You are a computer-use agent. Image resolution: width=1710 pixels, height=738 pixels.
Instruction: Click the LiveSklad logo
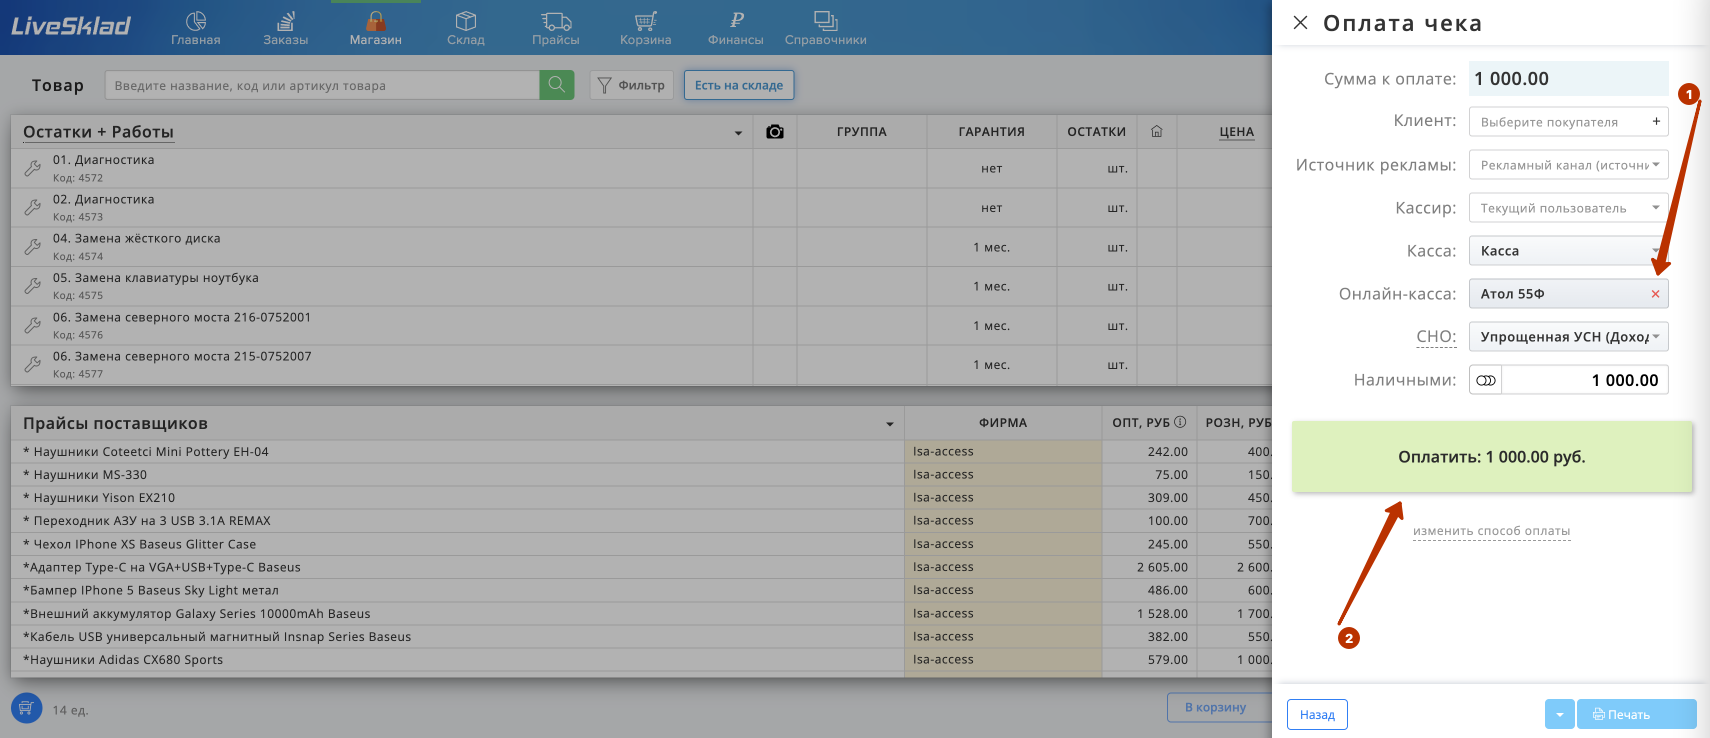[x=71, y=26]
